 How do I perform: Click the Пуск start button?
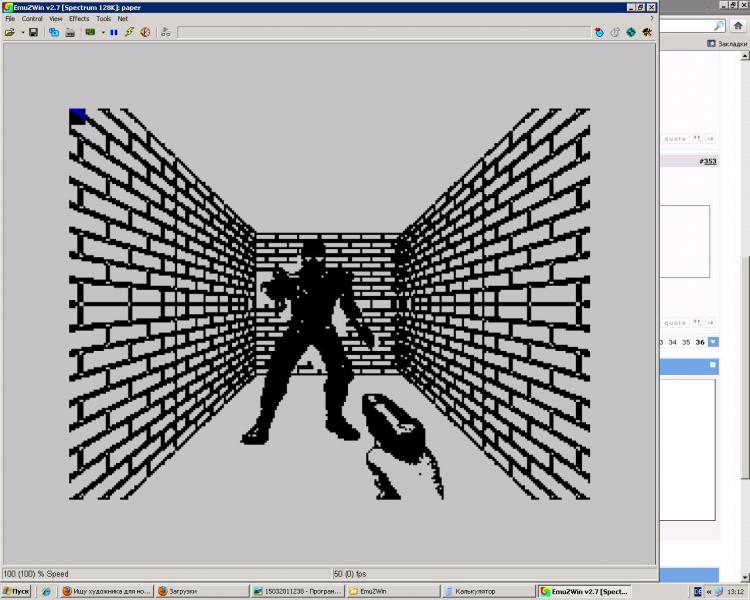(x=16, y=591)
